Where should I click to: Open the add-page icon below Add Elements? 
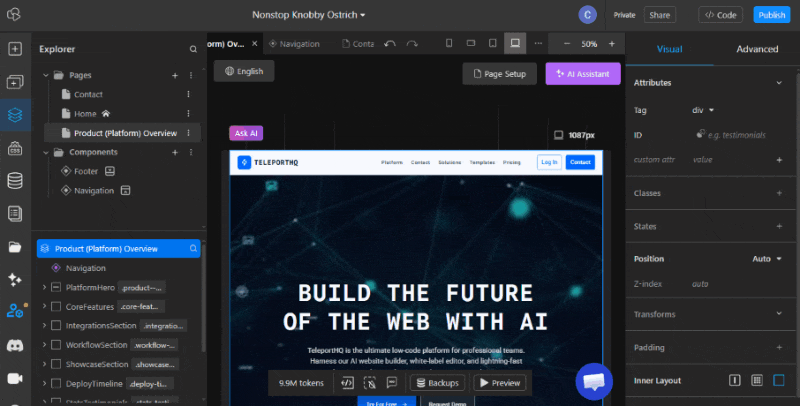15,82
